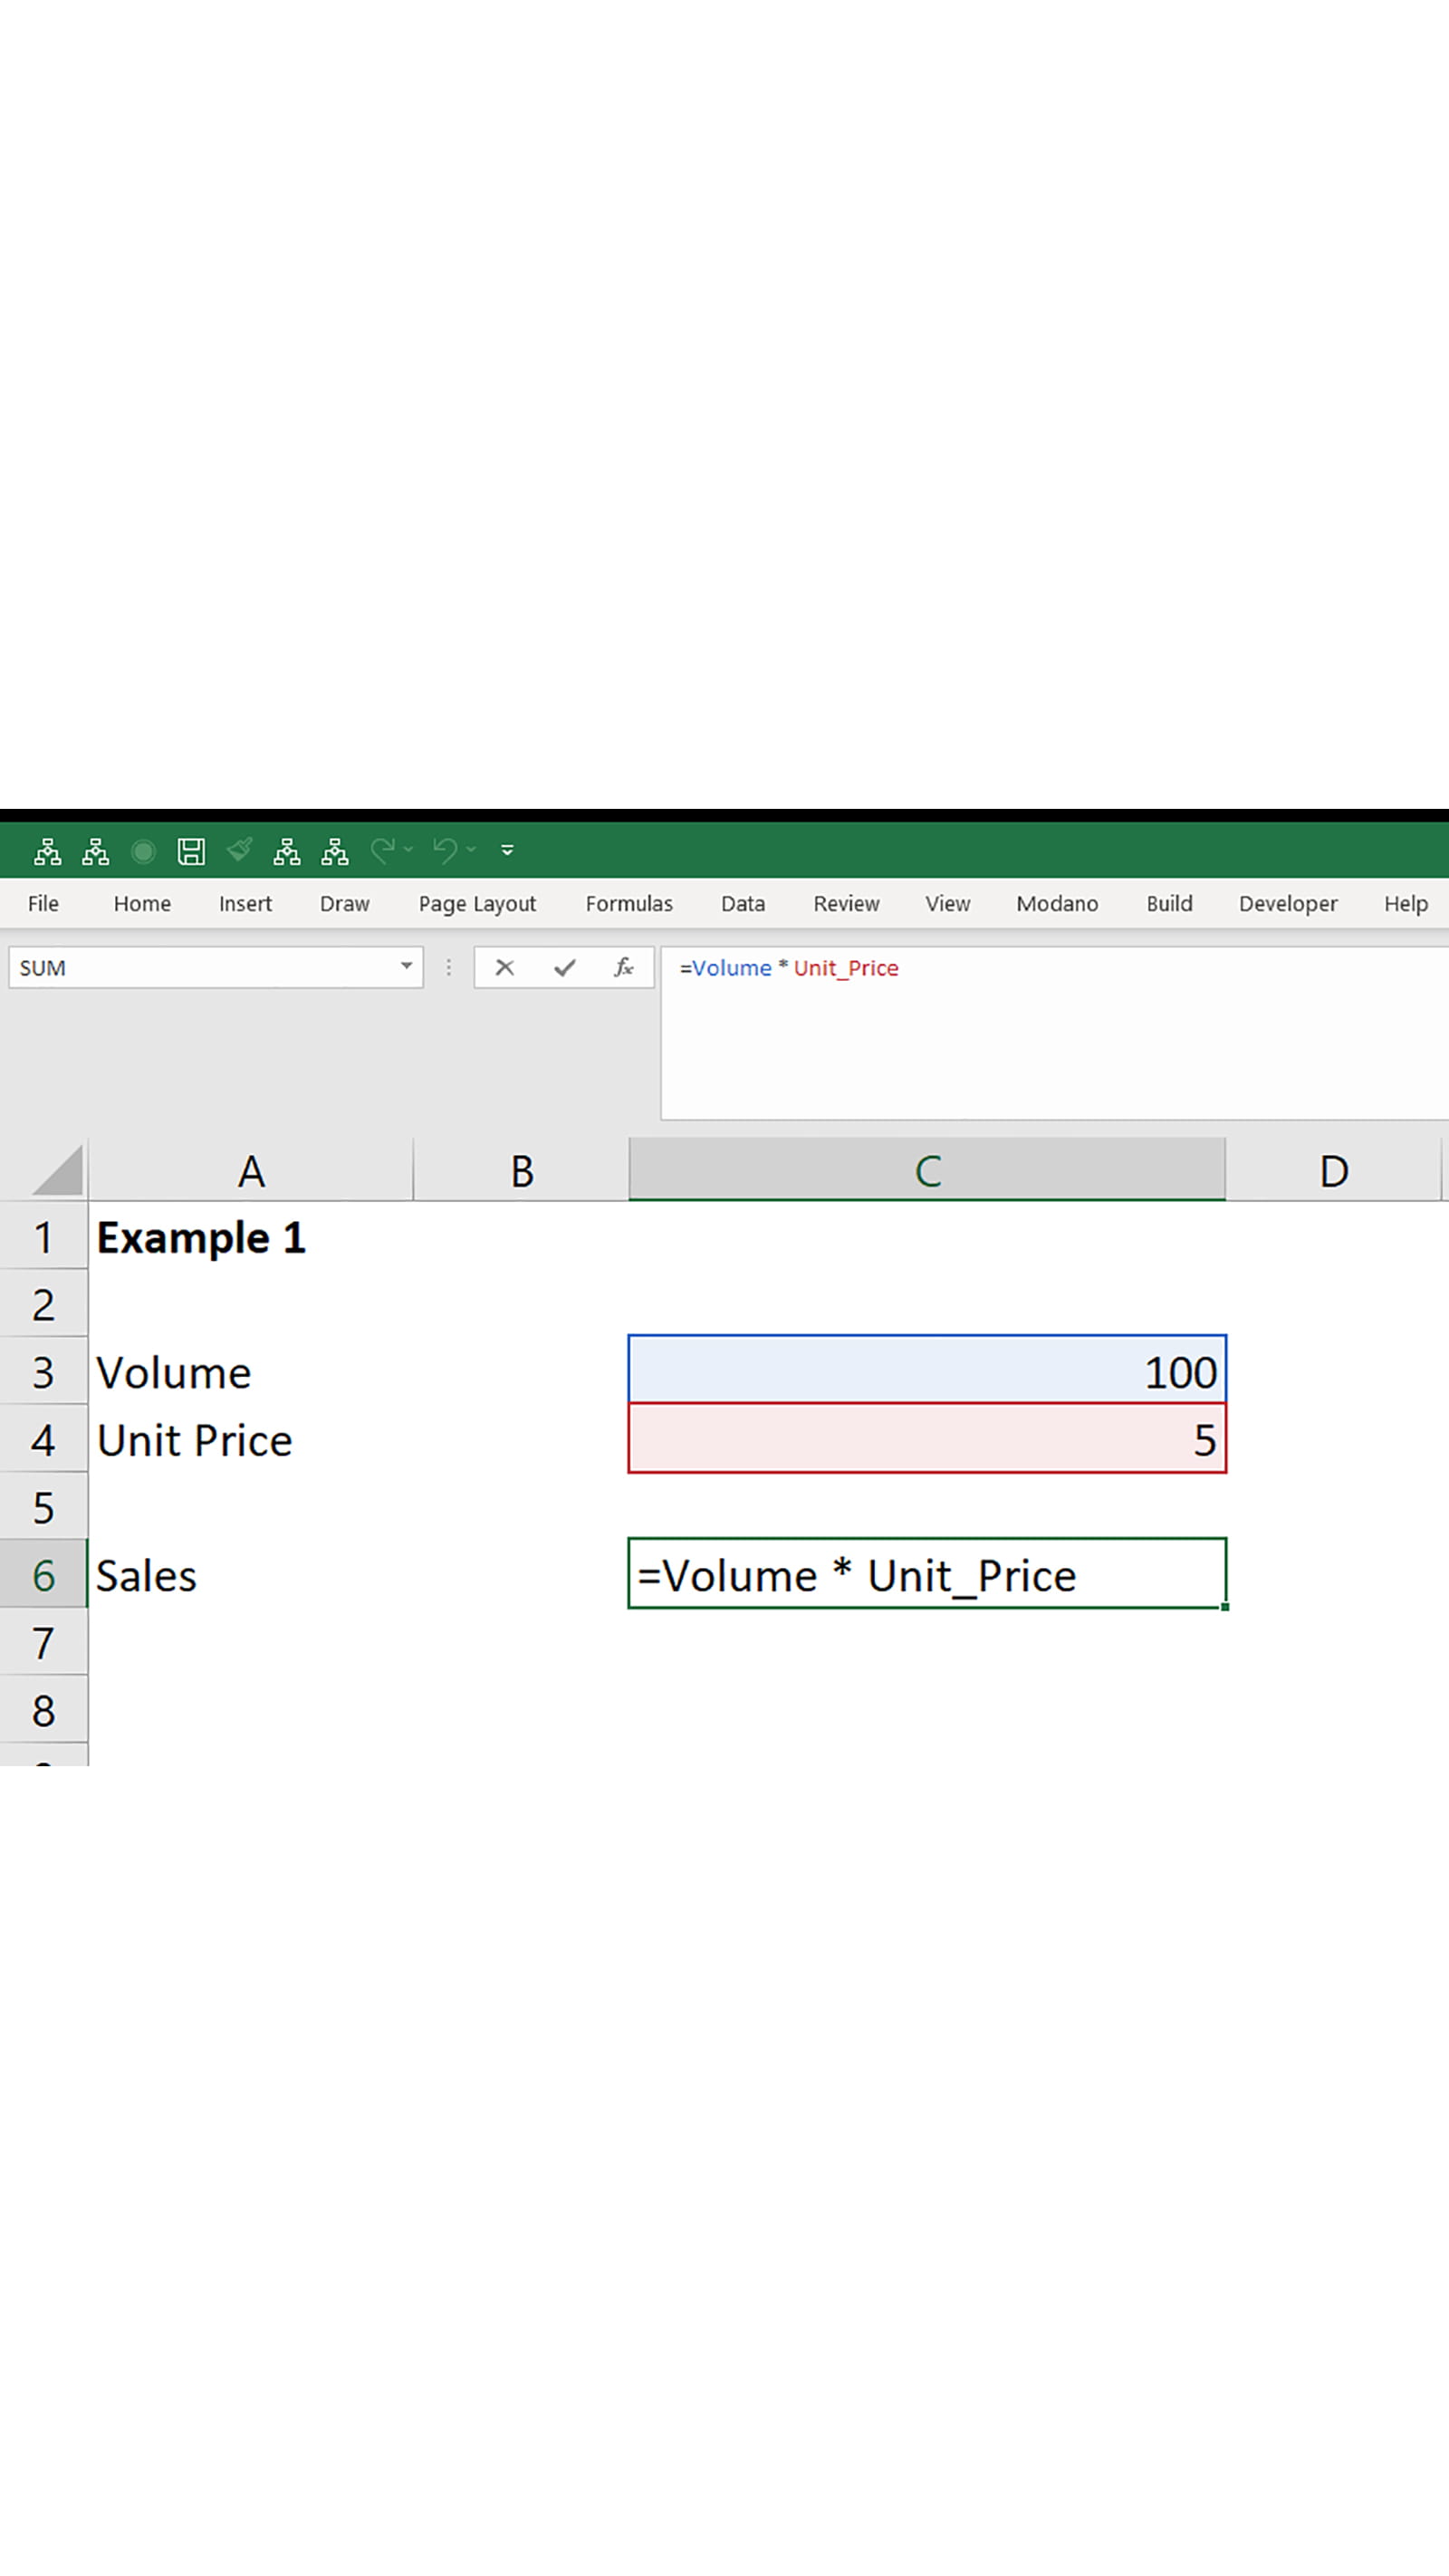Select column D header
Image resolution: width=1449 pixels, height=2576 pixels.
click(1333, 1171)
